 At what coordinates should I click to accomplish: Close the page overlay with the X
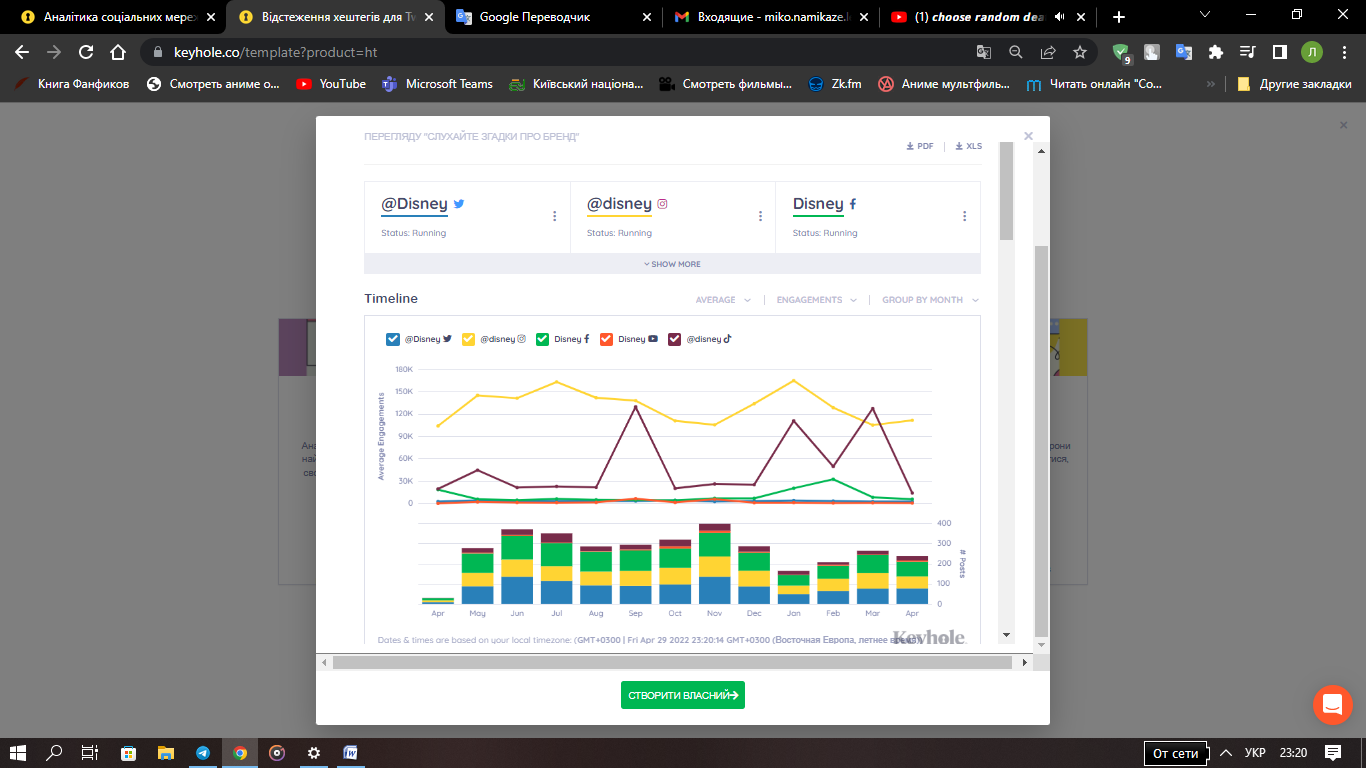click(x=1343, y=125)
